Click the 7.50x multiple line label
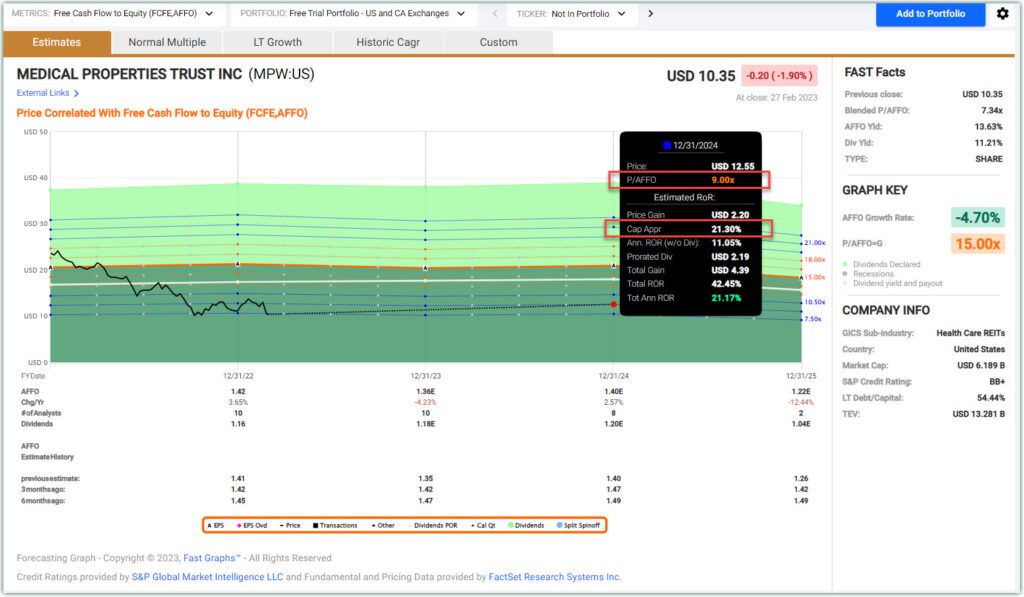The width and height of the screenshot is (1024, 597). point(813,319)
